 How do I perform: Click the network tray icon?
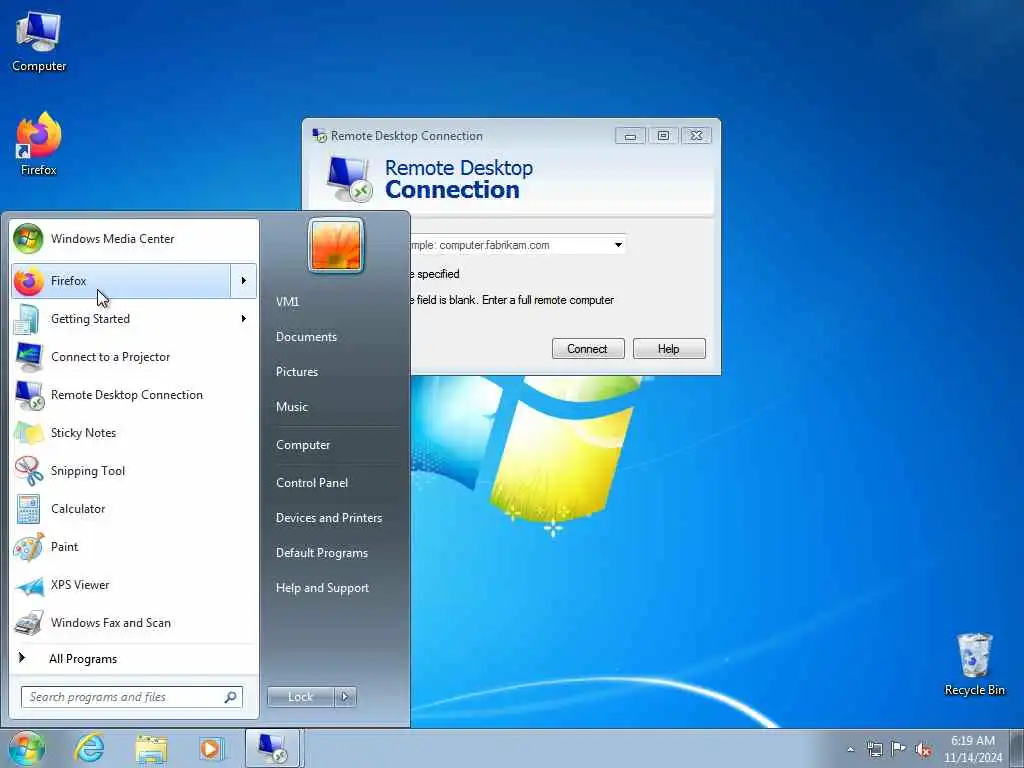pos(874,749)
